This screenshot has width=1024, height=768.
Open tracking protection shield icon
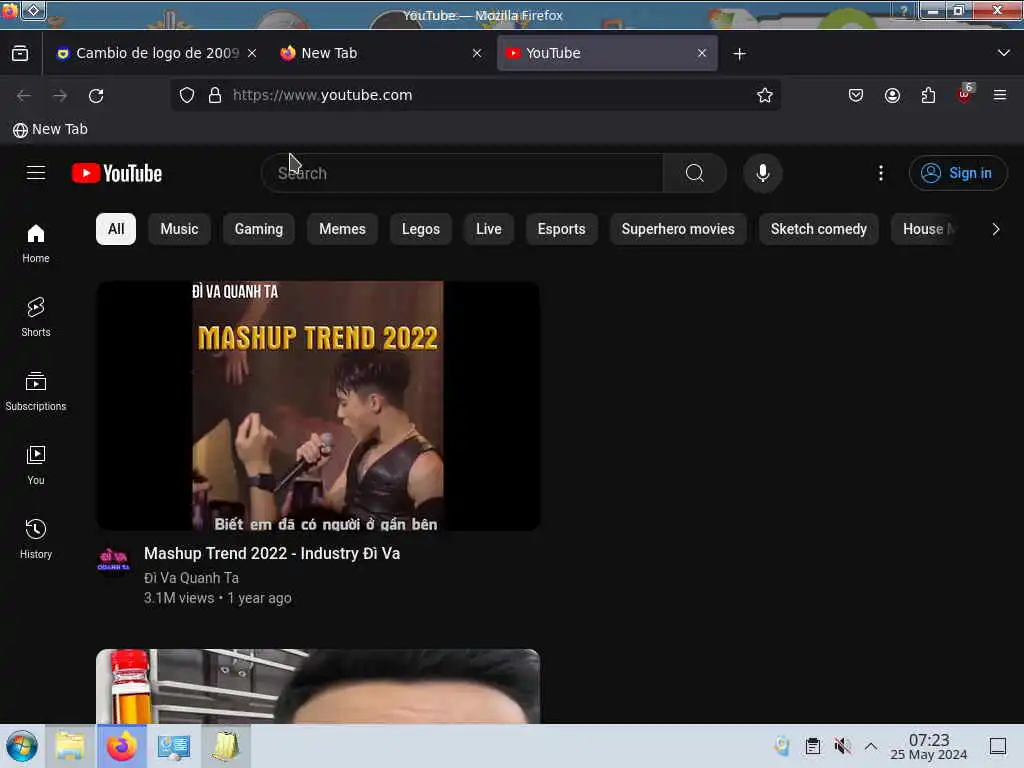[187, 95]
